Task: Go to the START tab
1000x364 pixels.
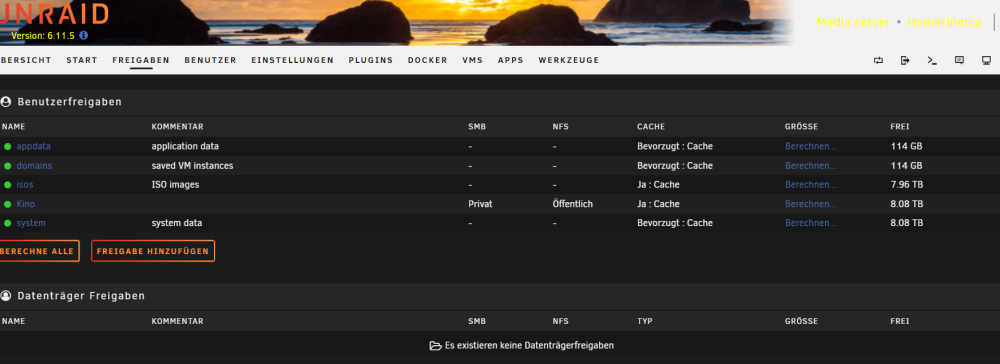Action: pyautogui.click(x=82, y=61)
